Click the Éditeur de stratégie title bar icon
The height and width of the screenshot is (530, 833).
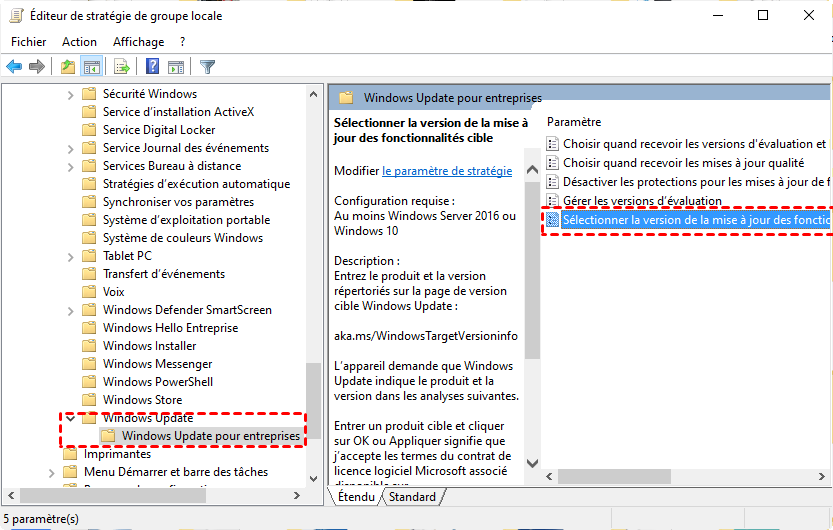16,16
